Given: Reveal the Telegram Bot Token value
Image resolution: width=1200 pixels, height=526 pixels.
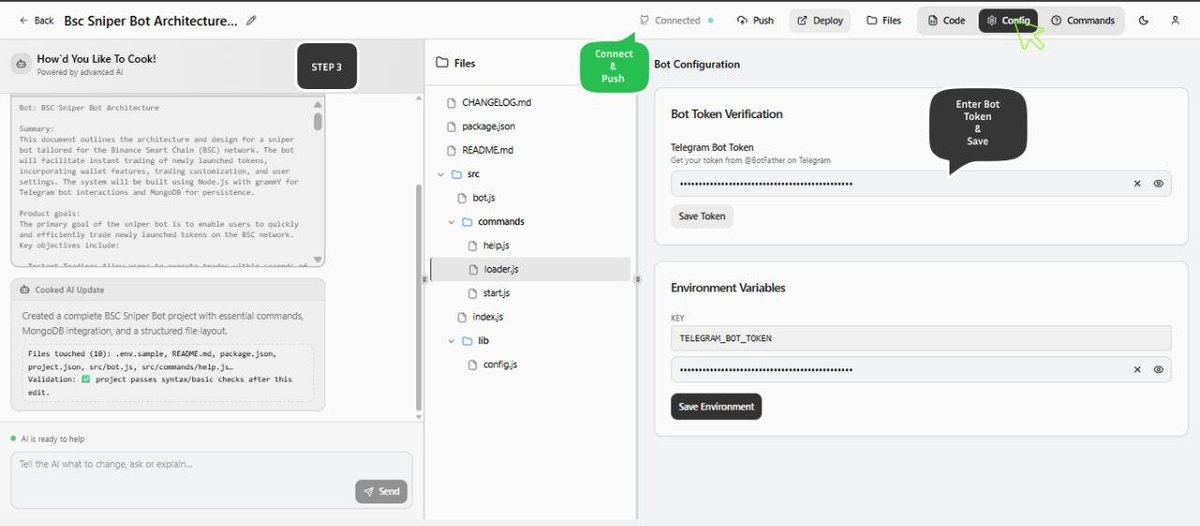Looking at the screenshot, I should tap(1158, 184).
